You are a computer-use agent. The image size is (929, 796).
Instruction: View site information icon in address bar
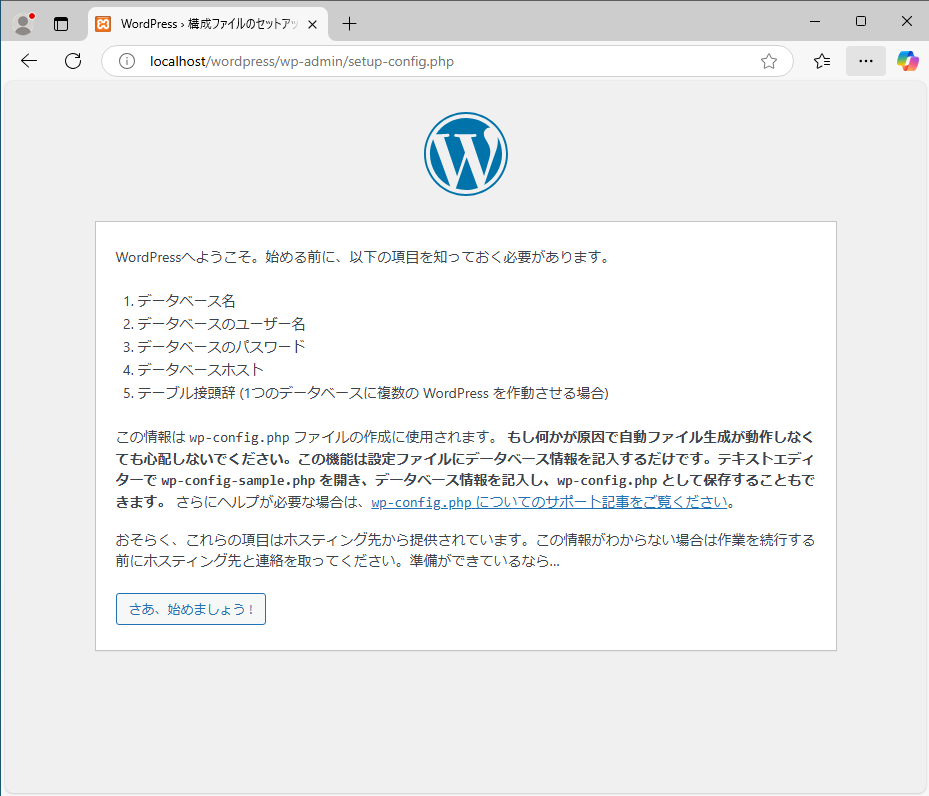tap(127, 61)
